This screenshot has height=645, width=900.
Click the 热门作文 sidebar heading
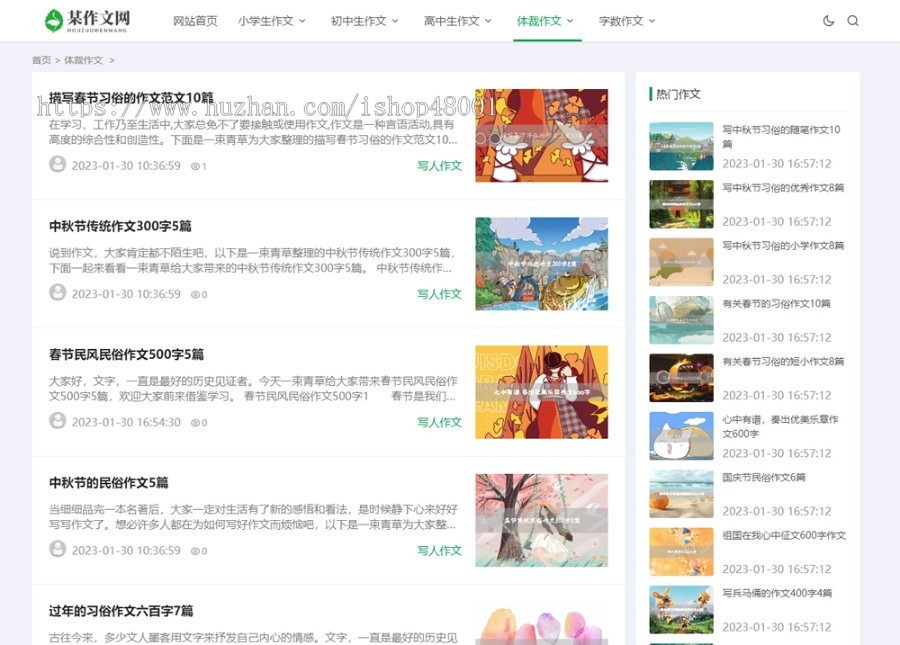pyautogui.click(x=678, y=94)
